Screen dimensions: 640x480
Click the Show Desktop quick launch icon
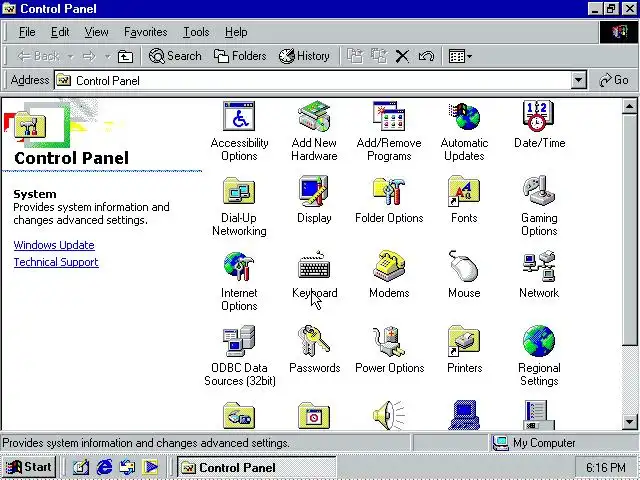(x=81, y=467)
